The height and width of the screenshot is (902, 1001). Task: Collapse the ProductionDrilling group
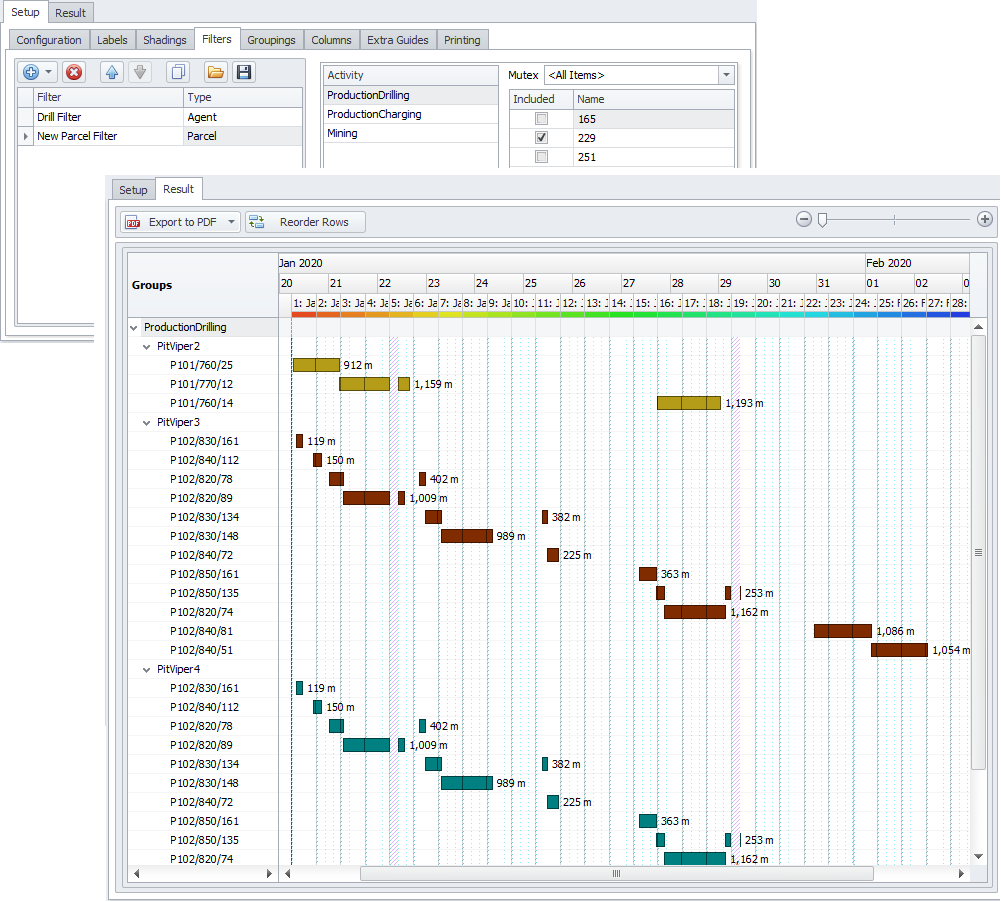coord(135,327)
